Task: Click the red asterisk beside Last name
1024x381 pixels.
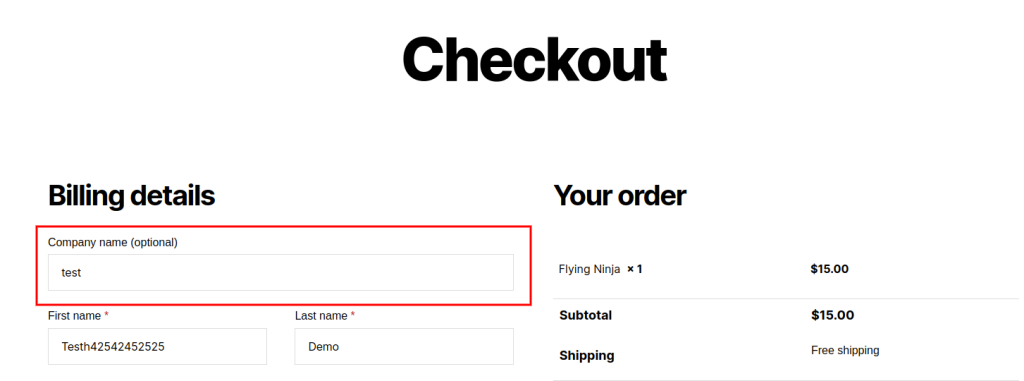Action: click(353, 314)
